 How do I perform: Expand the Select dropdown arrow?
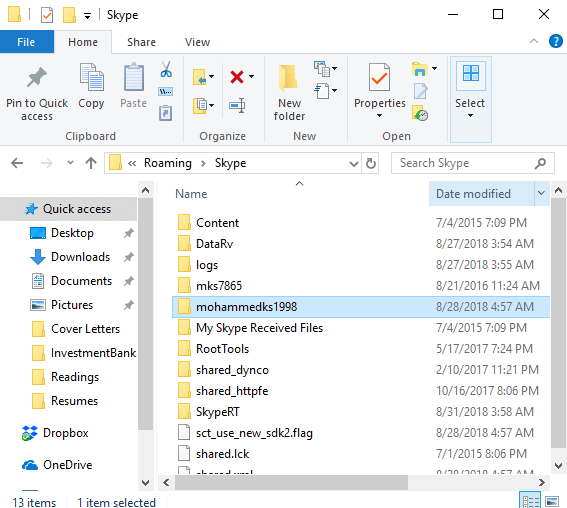470,116
